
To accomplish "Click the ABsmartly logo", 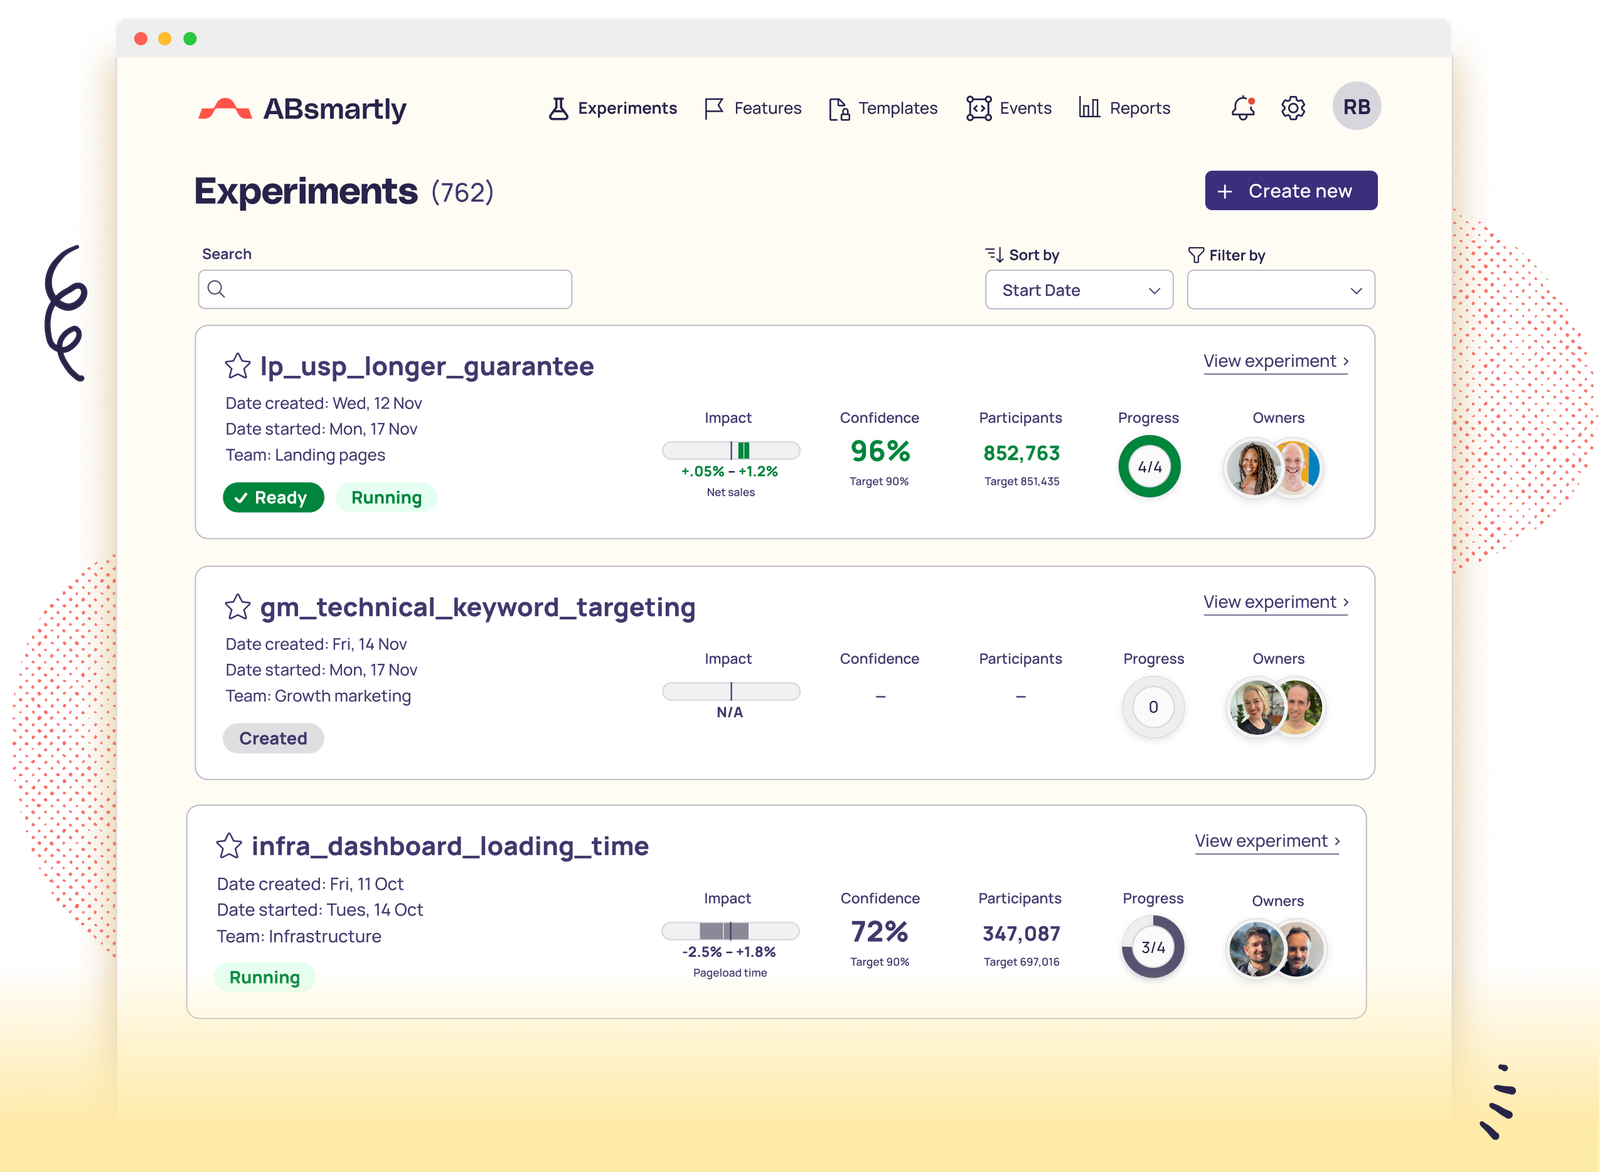I will point(303,109).
